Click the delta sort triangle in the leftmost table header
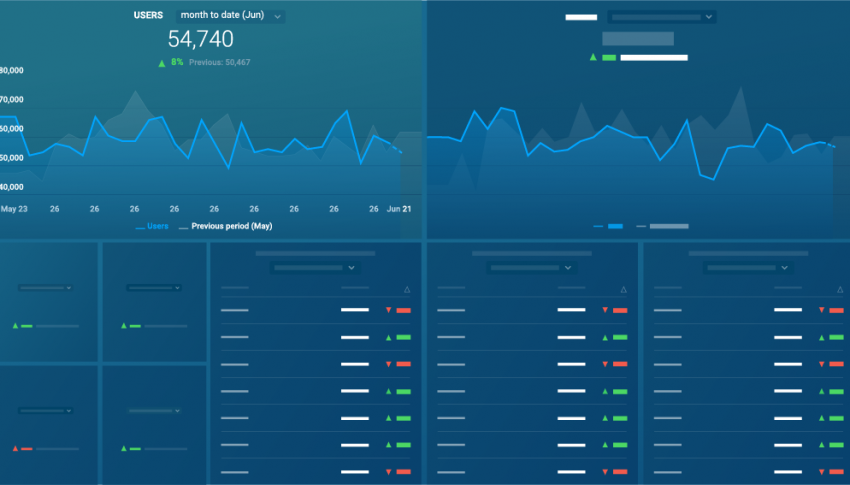Viewport: 850px width, 485px height. [x=407, y=290]
